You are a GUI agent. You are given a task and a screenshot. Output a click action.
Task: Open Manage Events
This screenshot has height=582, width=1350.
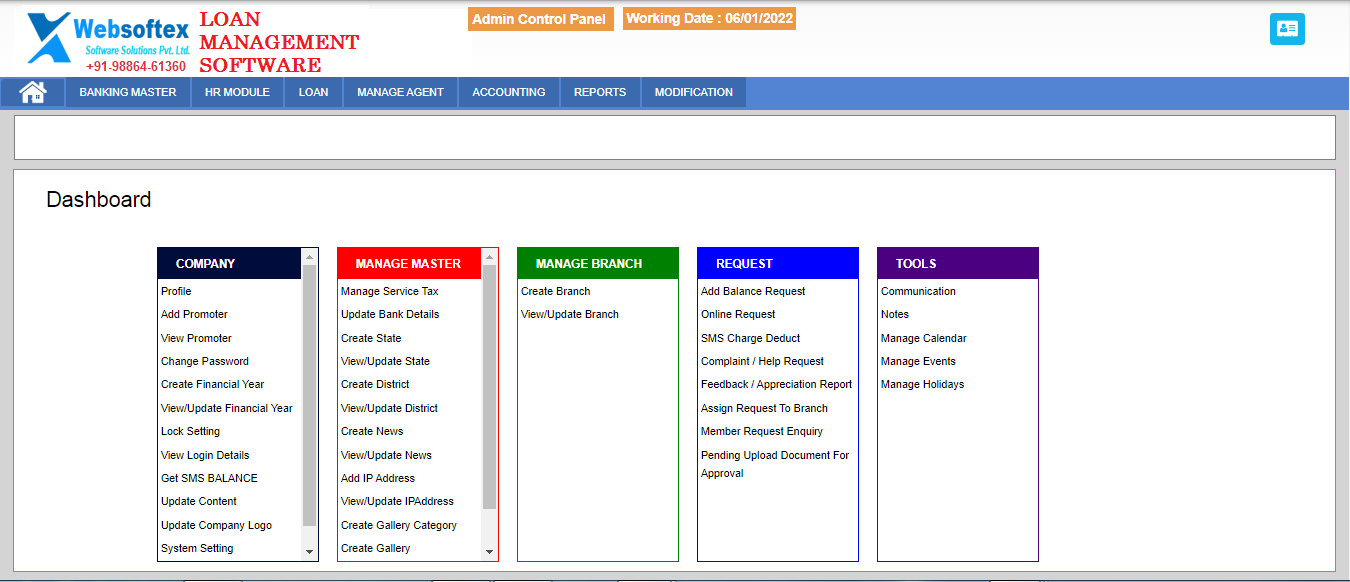coord(918,361)
